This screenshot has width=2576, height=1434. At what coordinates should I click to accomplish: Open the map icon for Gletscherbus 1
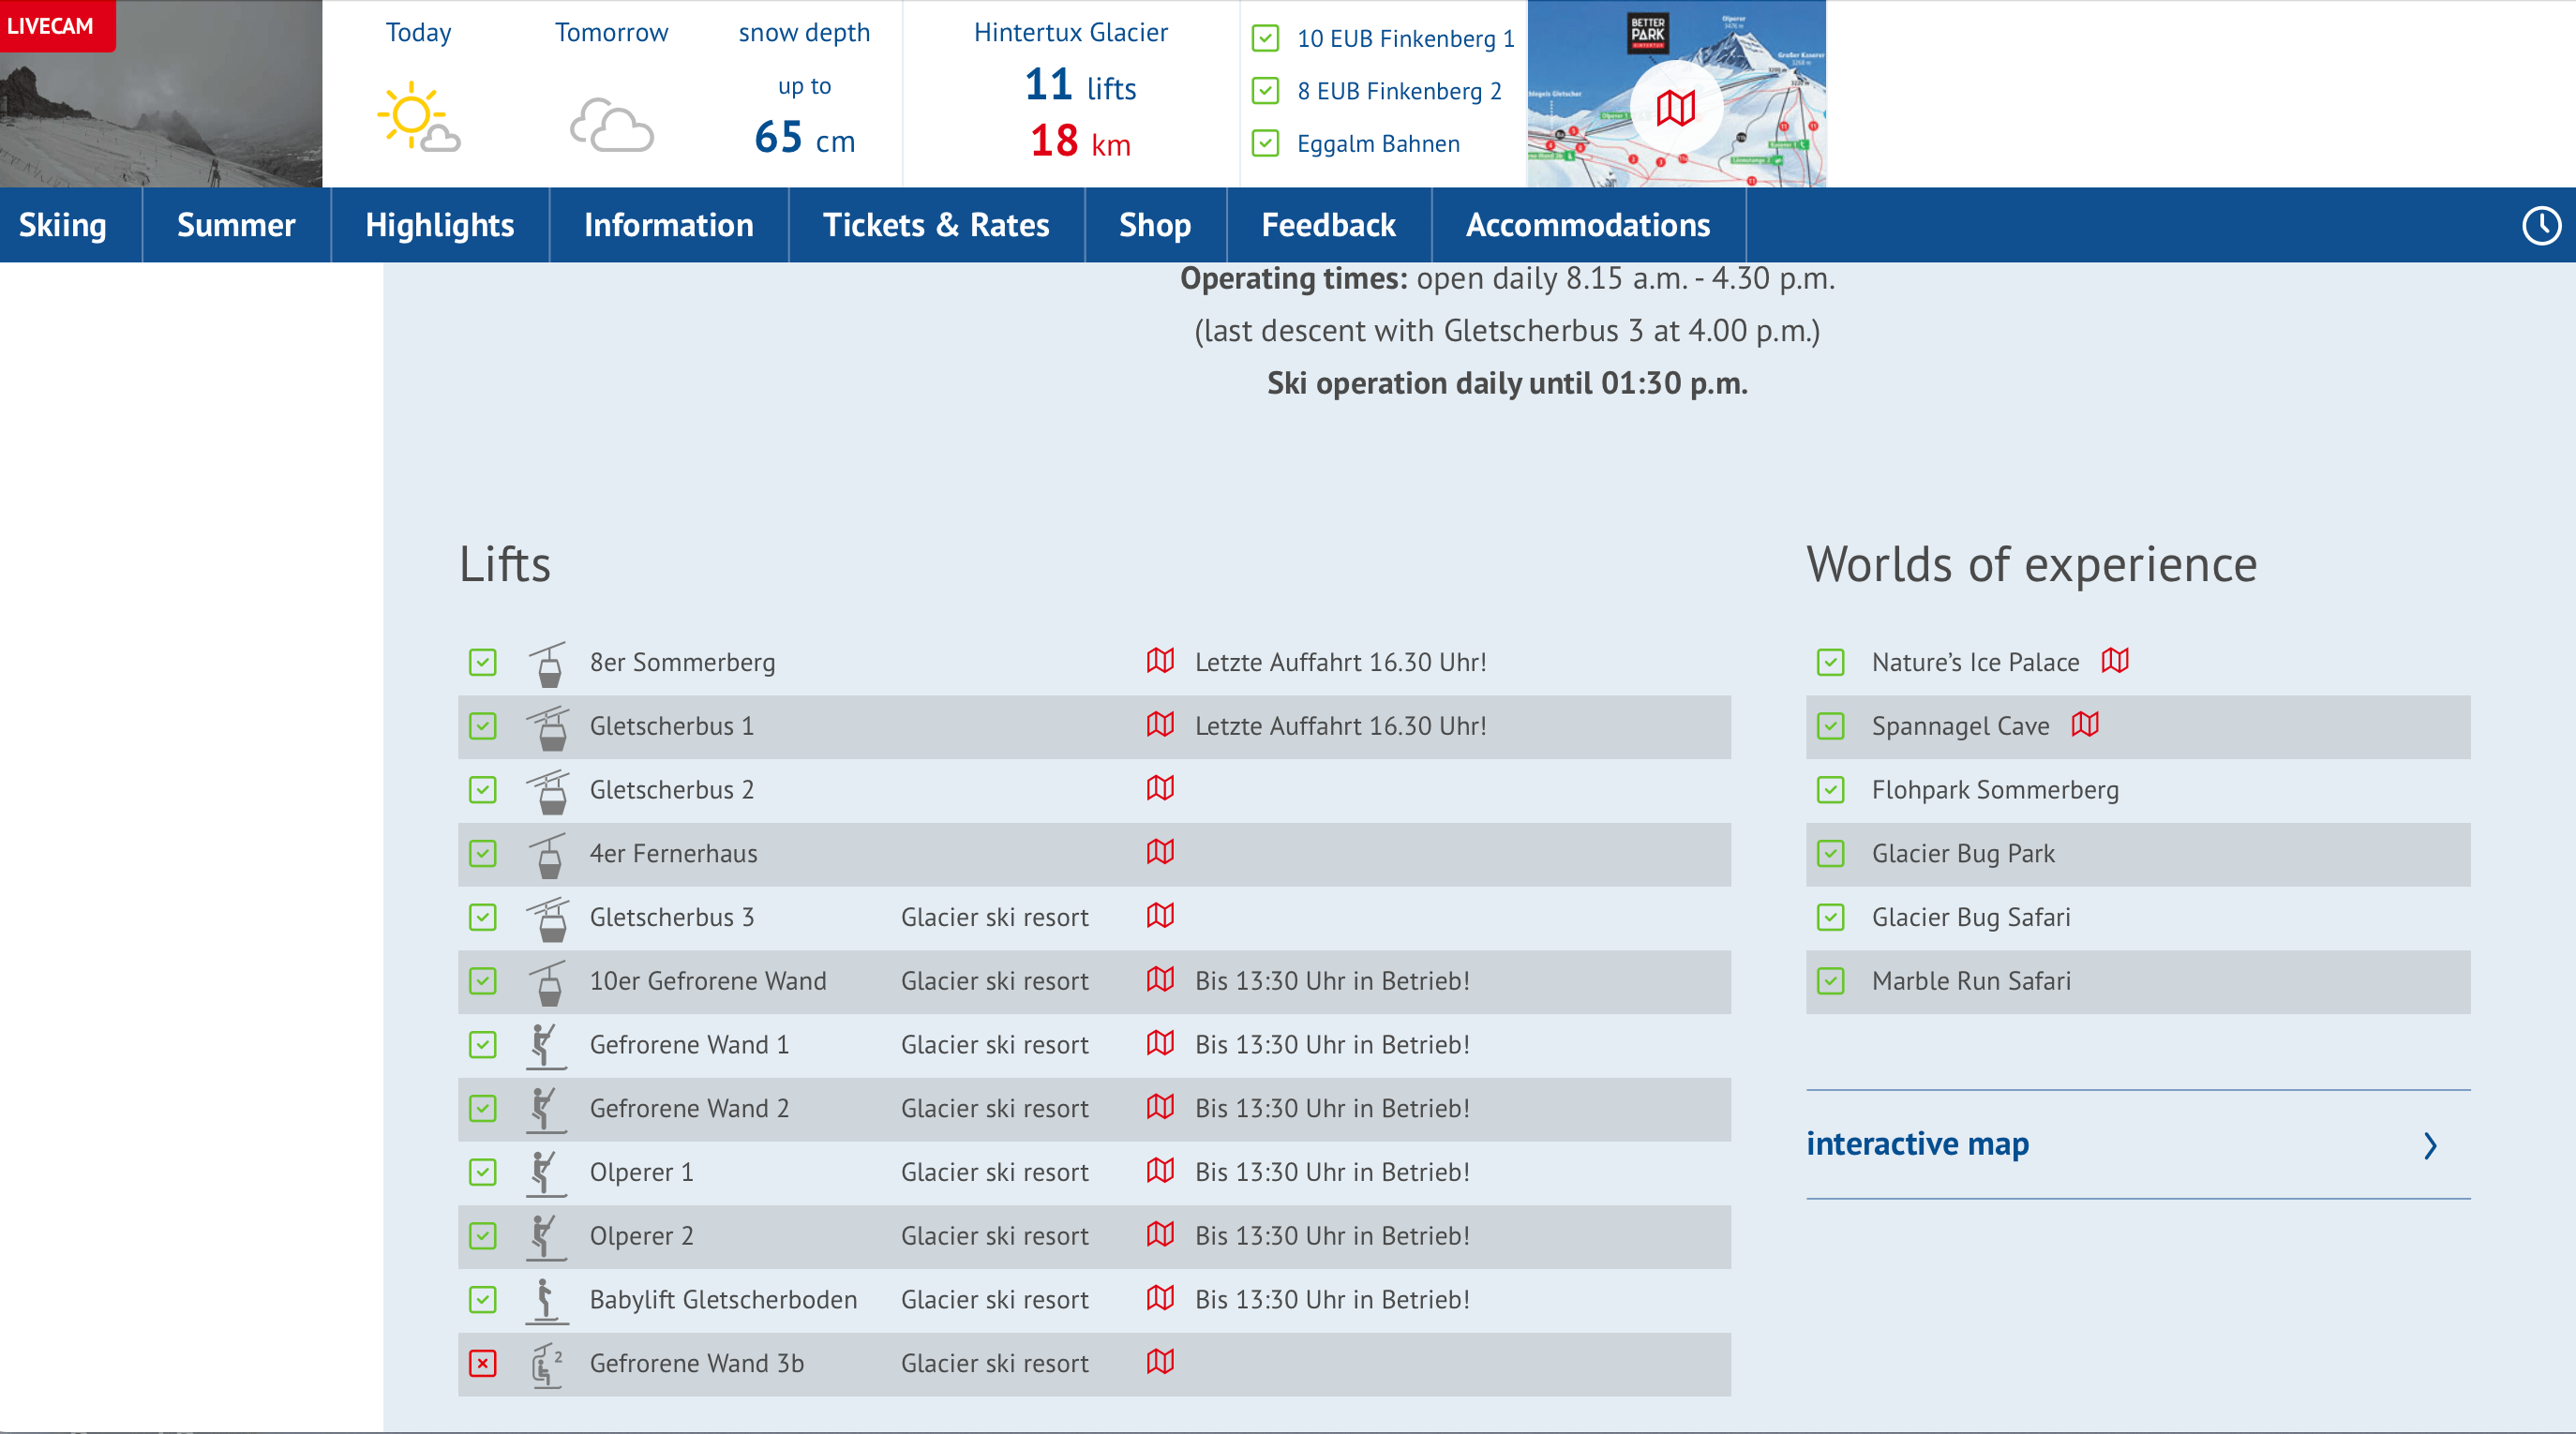[x=1160, y=724]
